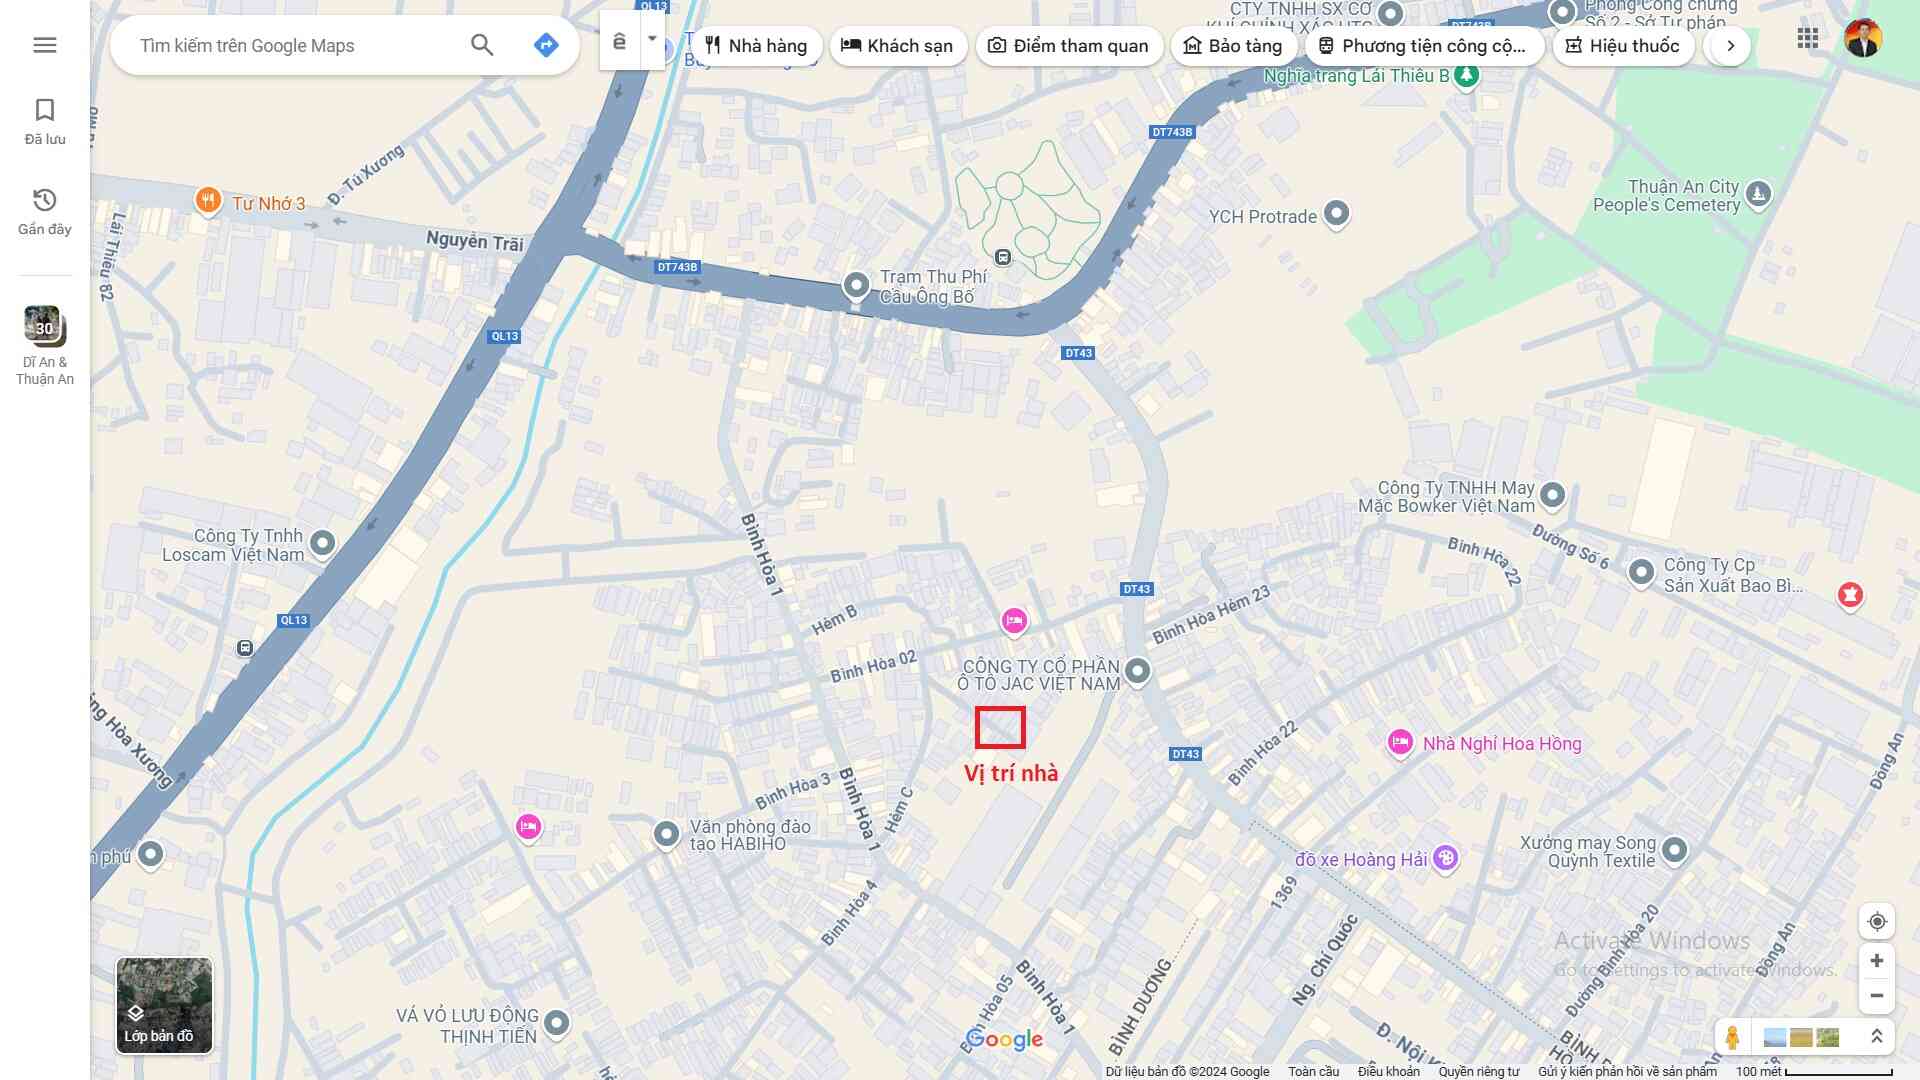Click the search magnifier icon

point(482,45)
